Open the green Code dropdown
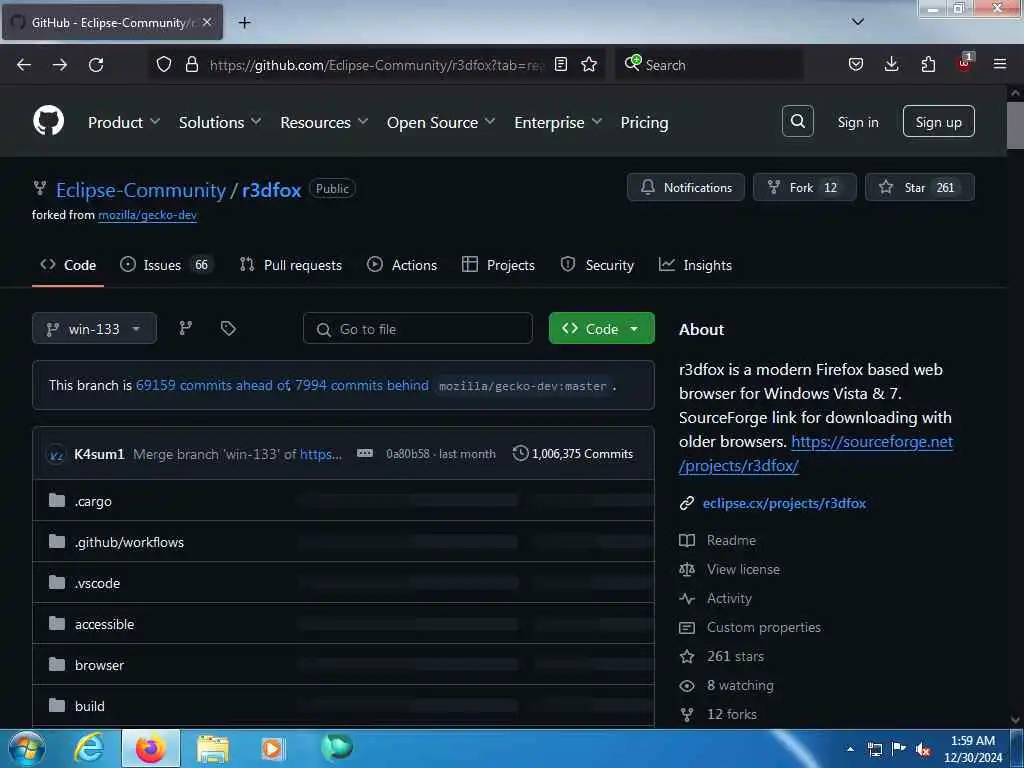 tap(601, 328)
